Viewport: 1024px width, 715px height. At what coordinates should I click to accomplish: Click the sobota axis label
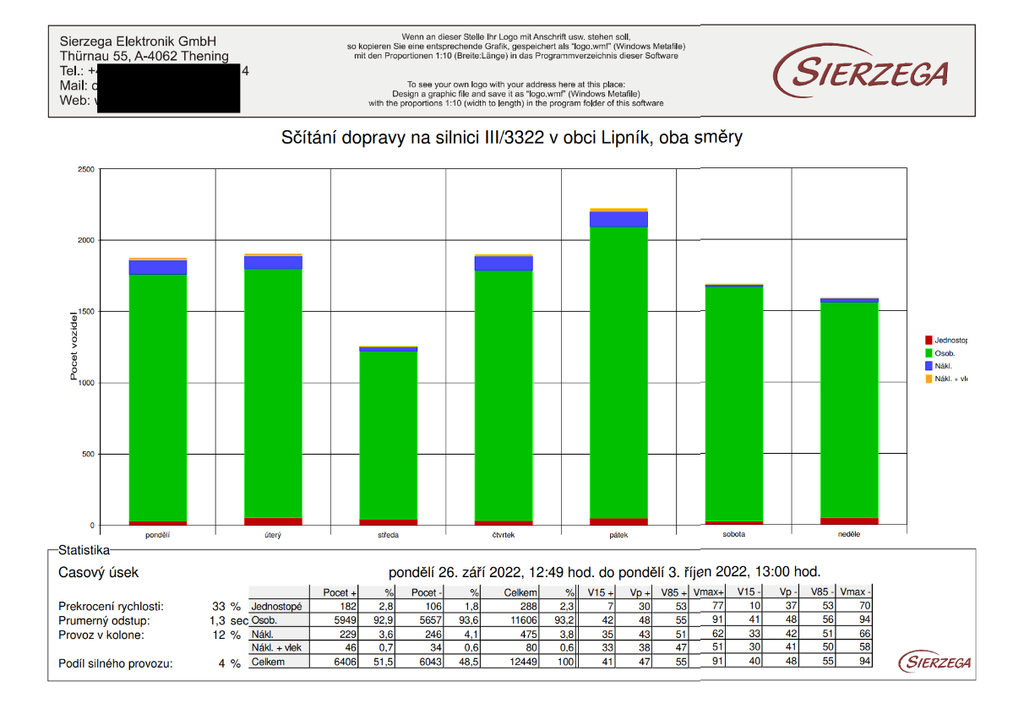(x=734, y=534)
